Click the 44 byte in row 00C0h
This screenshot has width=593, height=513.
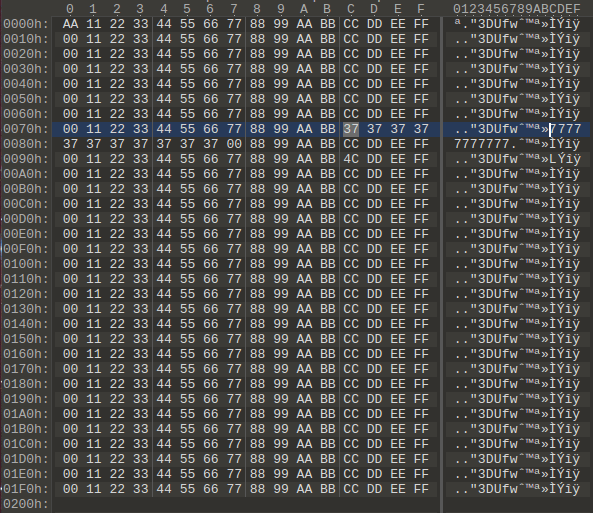click(164, 204)
